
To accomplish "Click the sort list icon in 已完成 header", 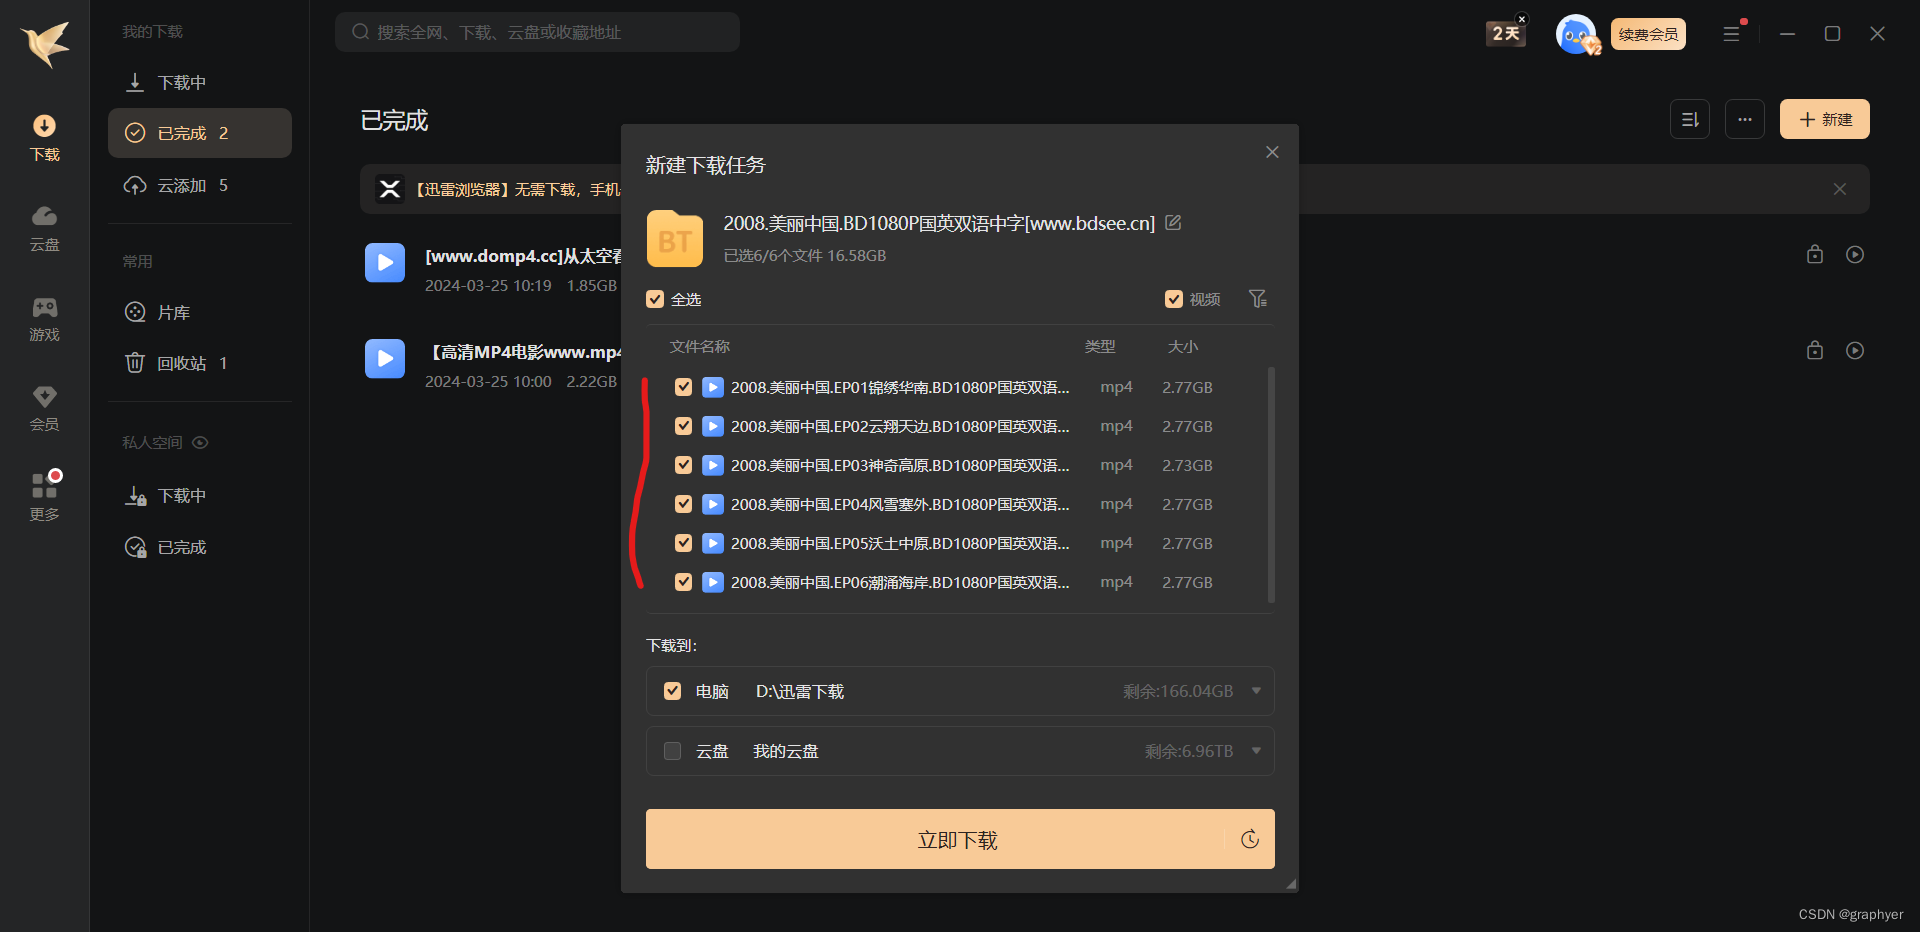I will coord(1690,119).
